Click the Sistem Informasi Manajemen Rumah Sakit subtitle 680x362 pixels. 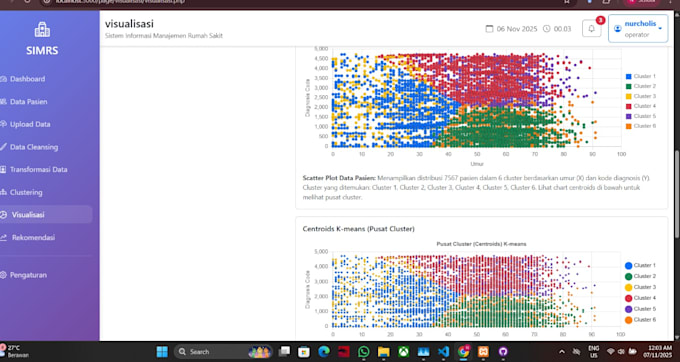pos(164,36)
